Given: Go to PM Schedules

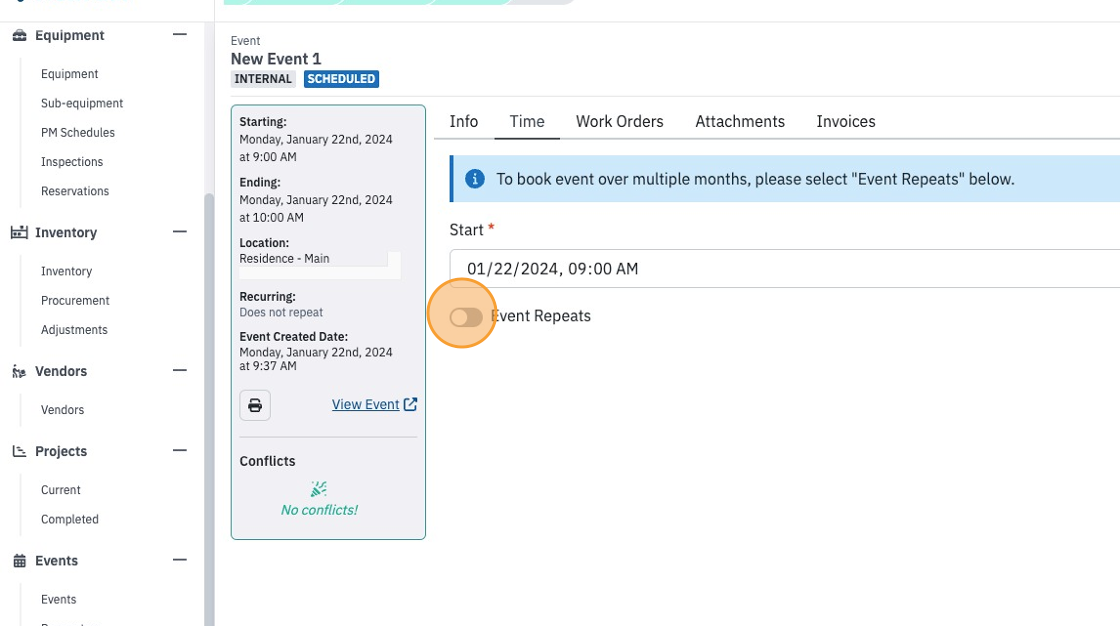Looking at the screenshot, I should point(78,132).
